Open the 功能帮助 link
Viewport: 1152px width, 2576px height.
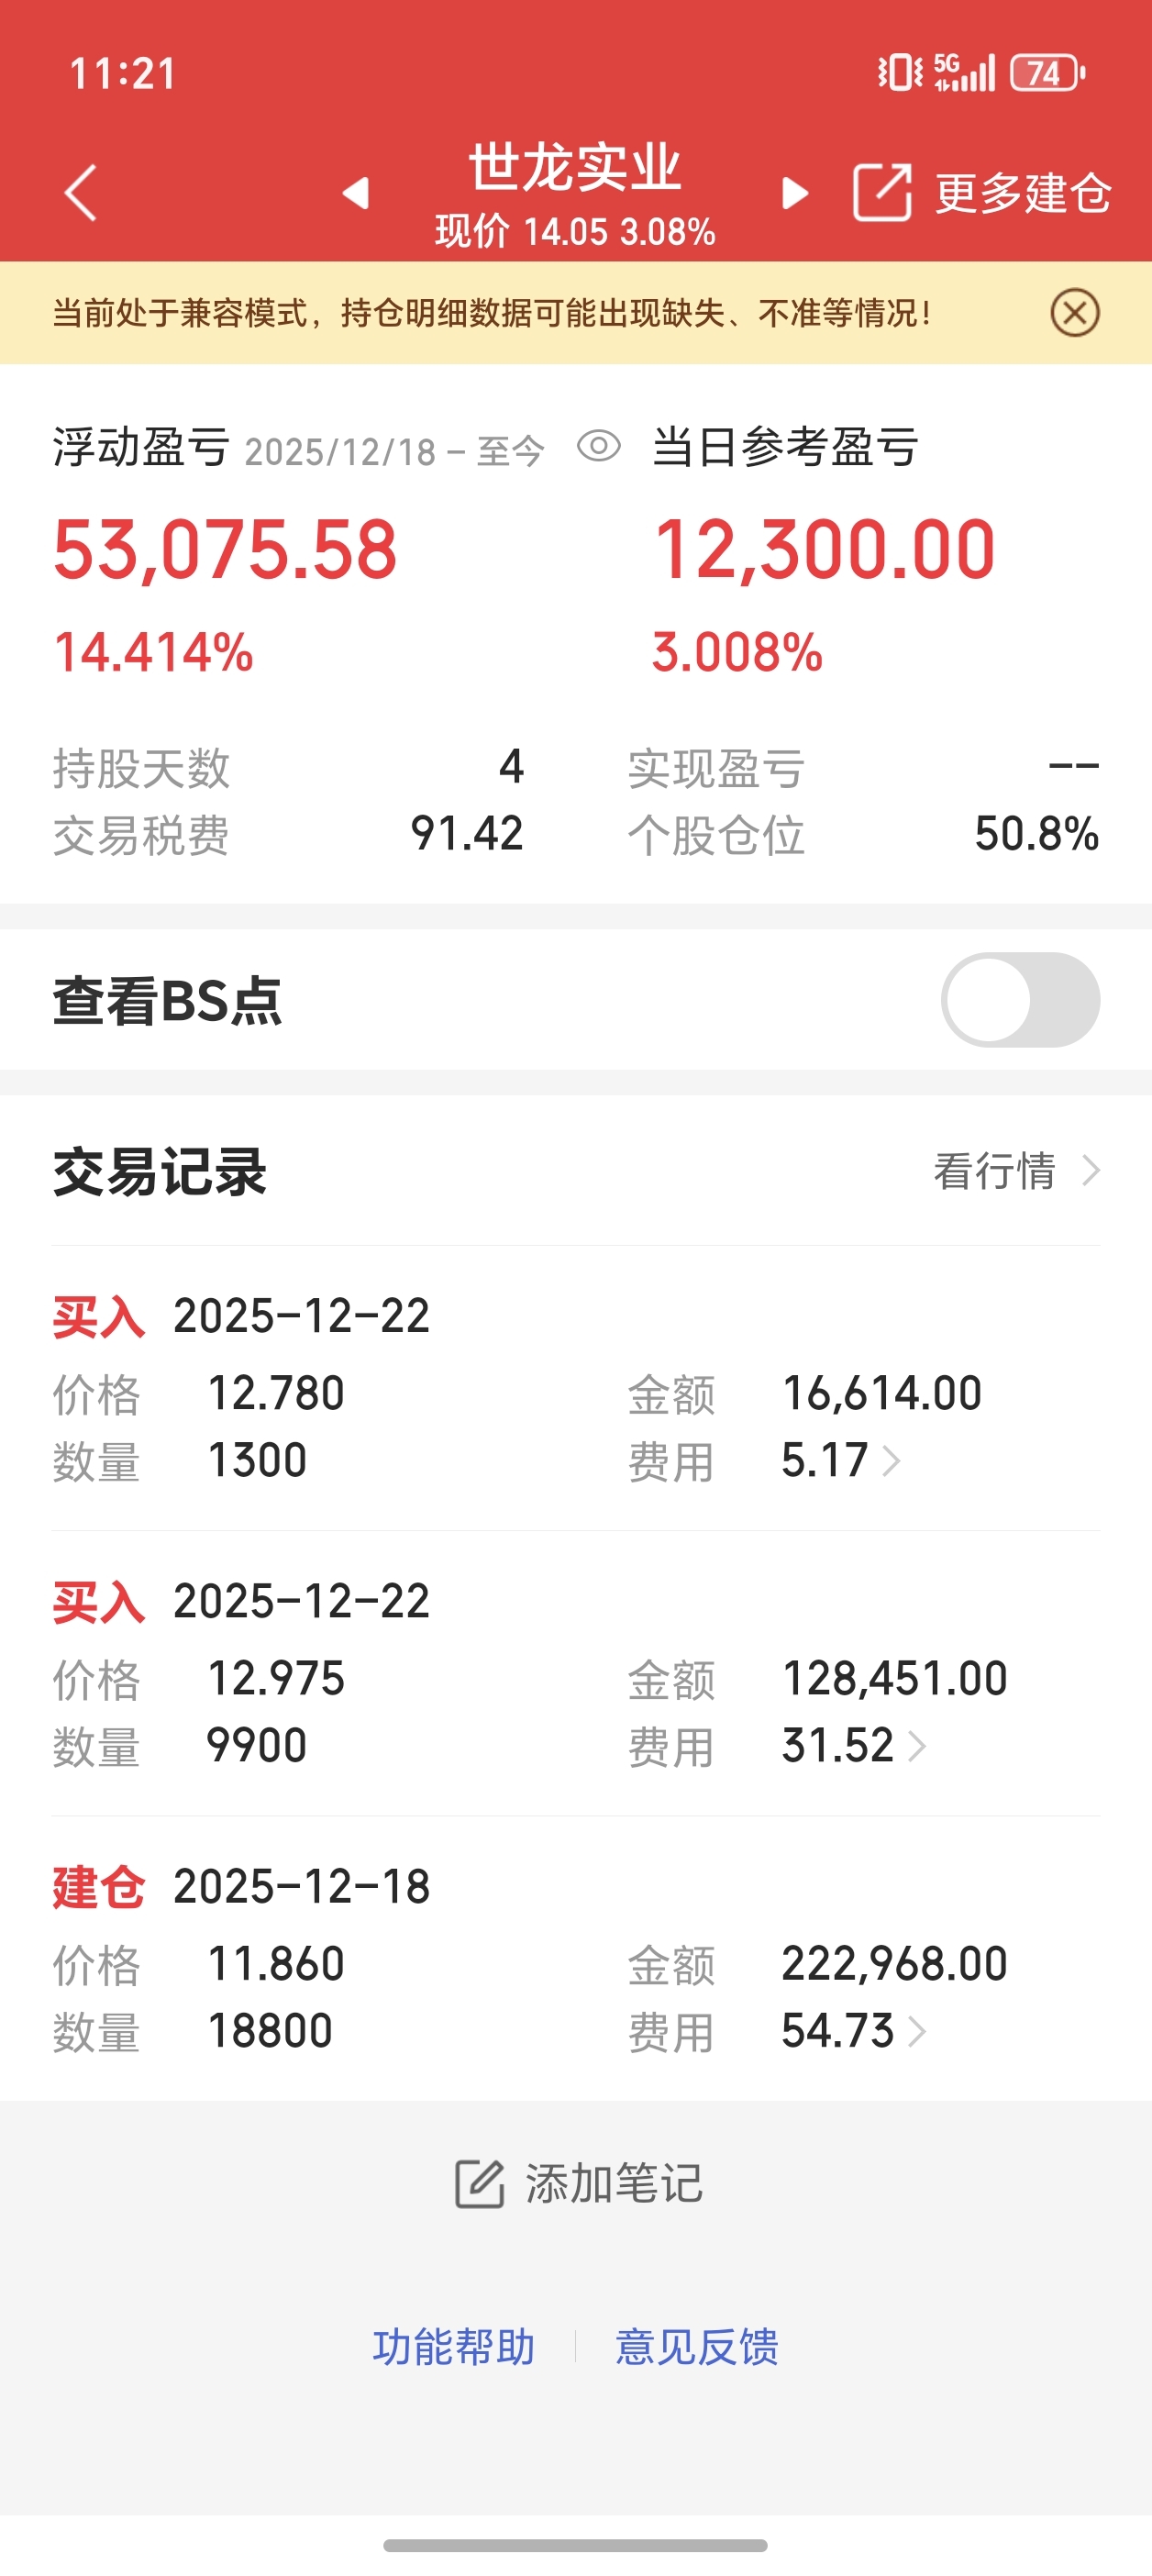[454, 2347]
